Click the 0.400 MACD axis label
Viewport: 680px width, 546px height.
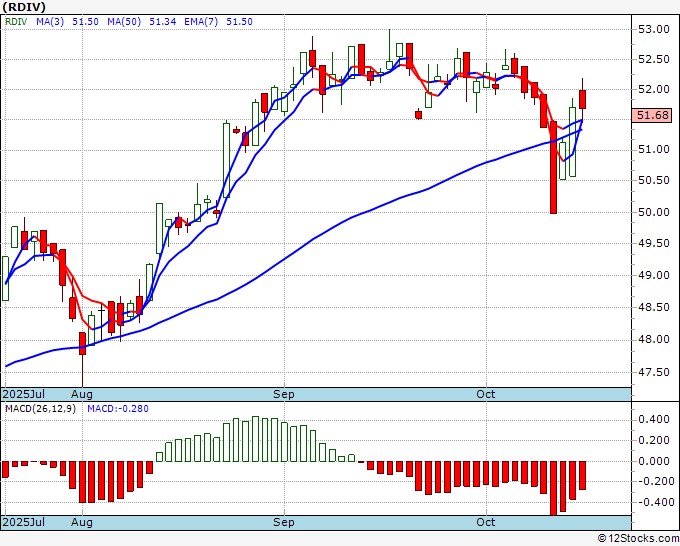coord(654,419)
